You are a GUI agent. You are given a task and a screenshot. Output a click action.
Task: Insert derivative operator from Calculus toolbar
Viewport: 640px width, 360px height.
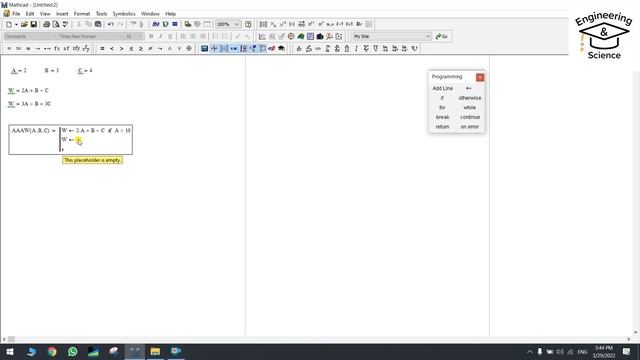[299, 49]
